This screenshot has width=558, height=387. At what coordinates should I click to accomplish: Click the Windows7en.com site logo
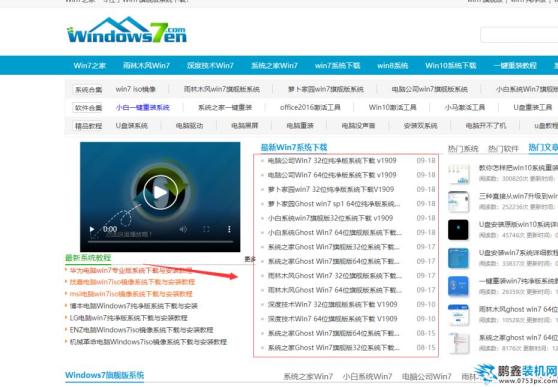[x=127, y=30]
